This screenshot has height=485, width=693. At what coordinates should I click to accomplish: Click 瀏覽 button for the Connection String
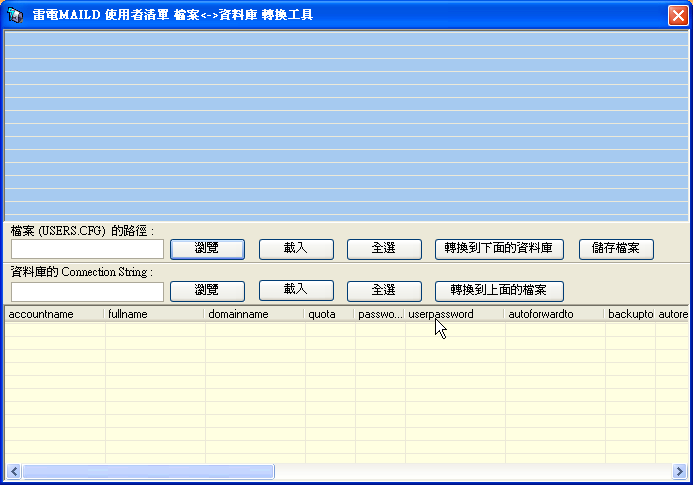click(x=207, y=291)
